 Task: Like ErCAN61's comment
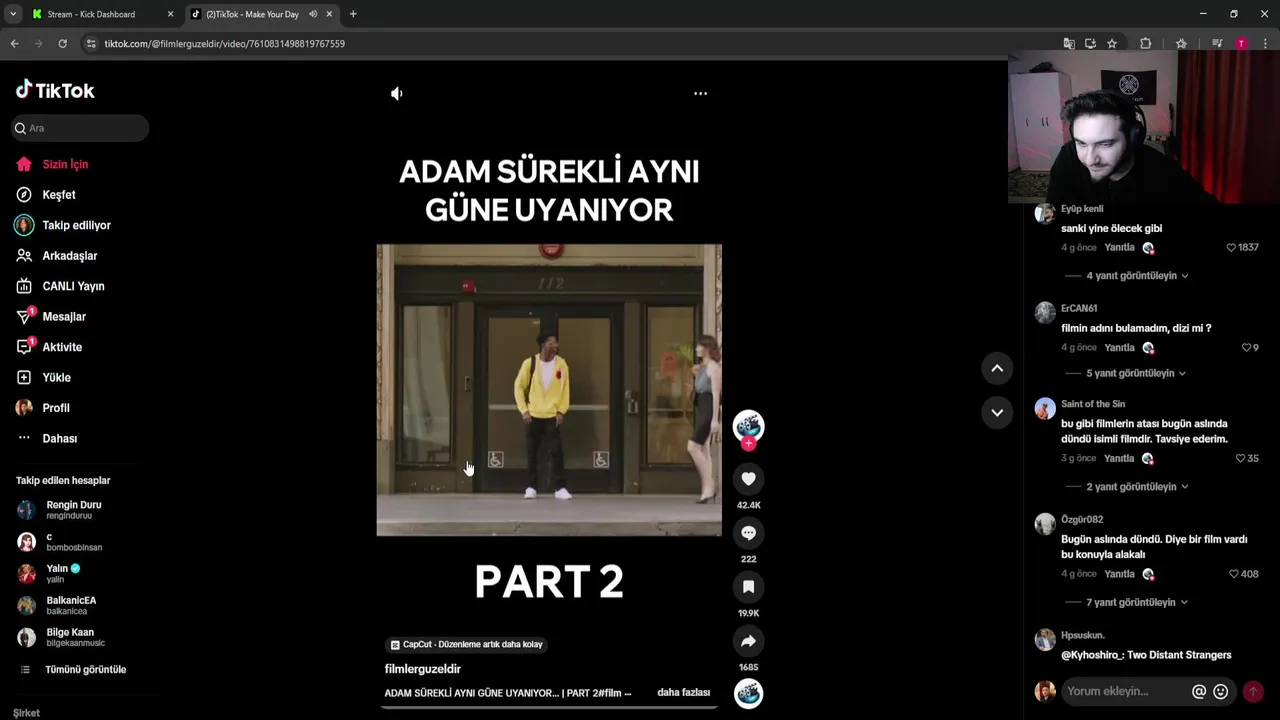click(x=1246, y=347)
